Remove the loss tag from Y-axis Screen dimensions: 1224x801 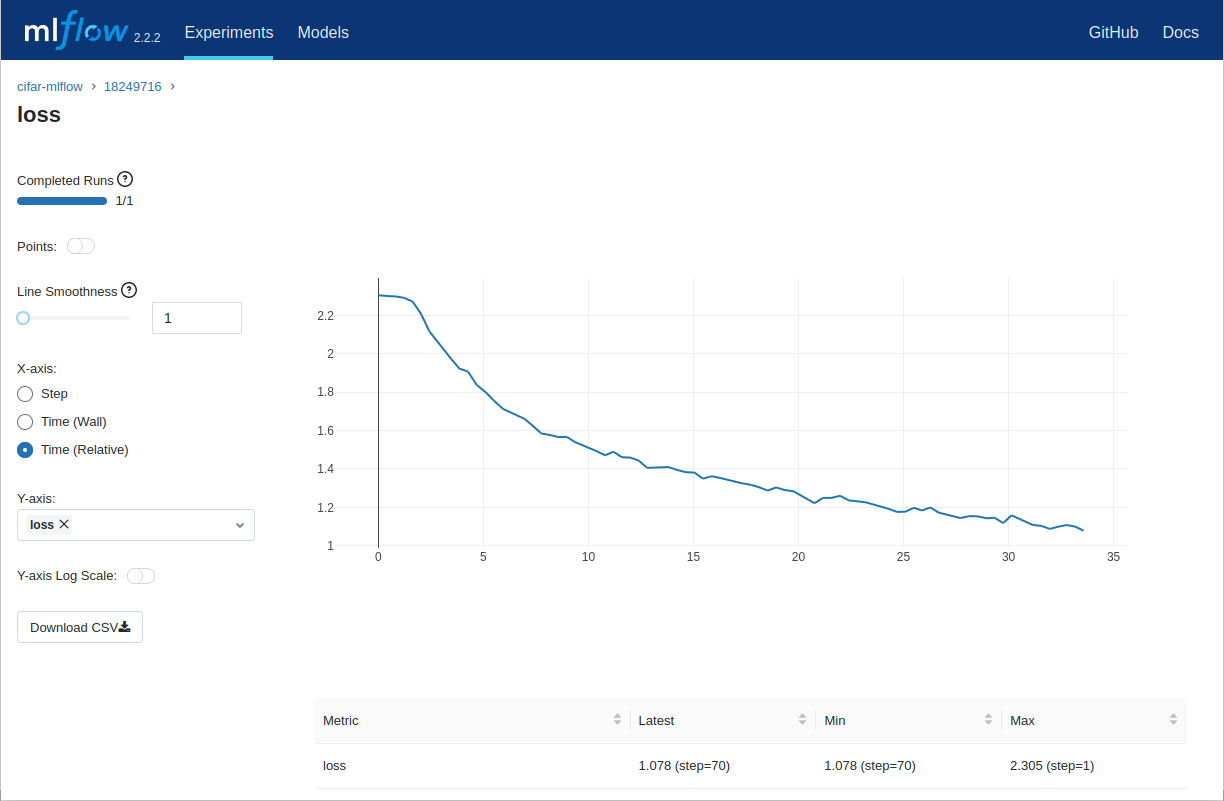coord(65,524)
